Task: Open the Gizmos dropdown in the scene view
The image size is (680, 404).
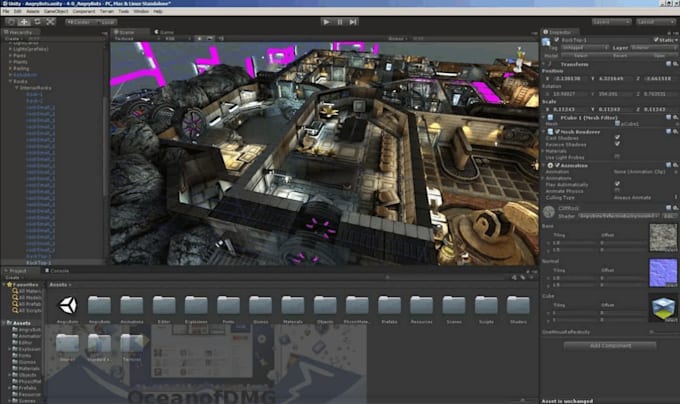Action: click(x=397, y=39)
